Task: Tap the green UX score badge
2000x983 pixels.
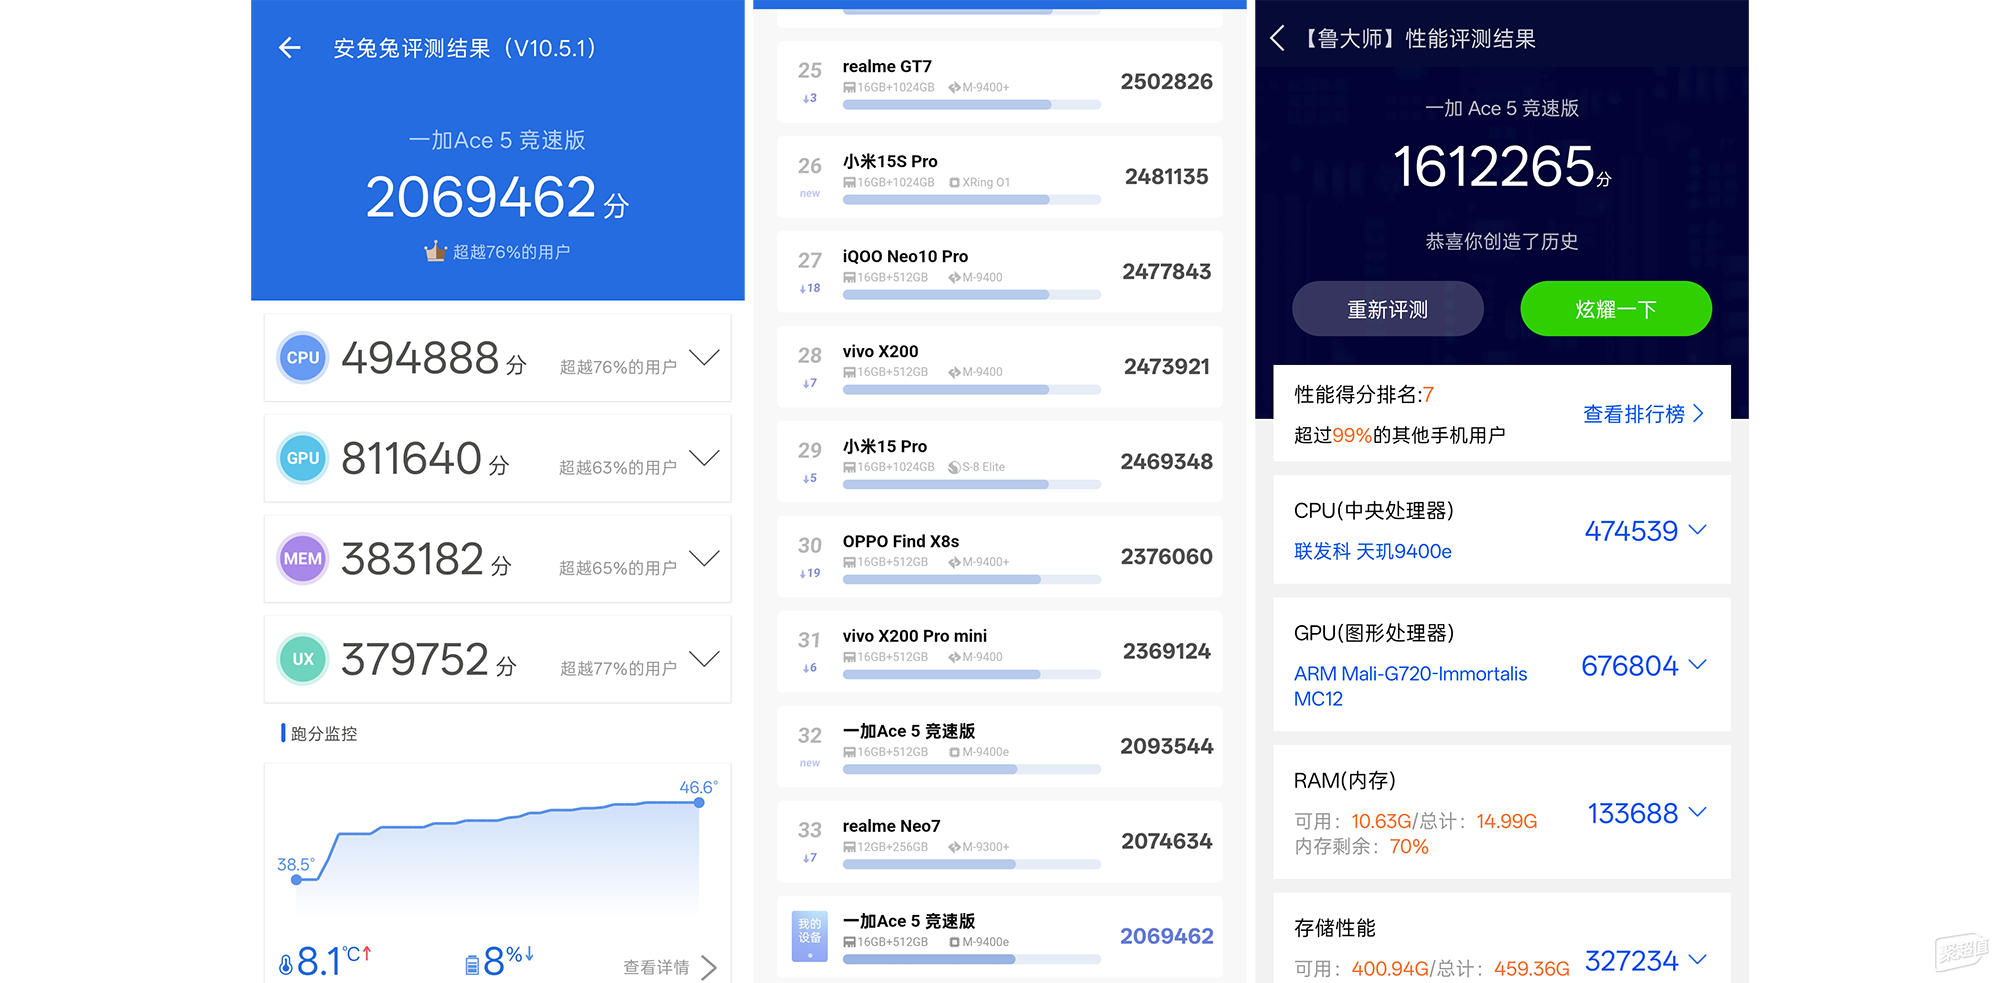Action: click(303, 659)
